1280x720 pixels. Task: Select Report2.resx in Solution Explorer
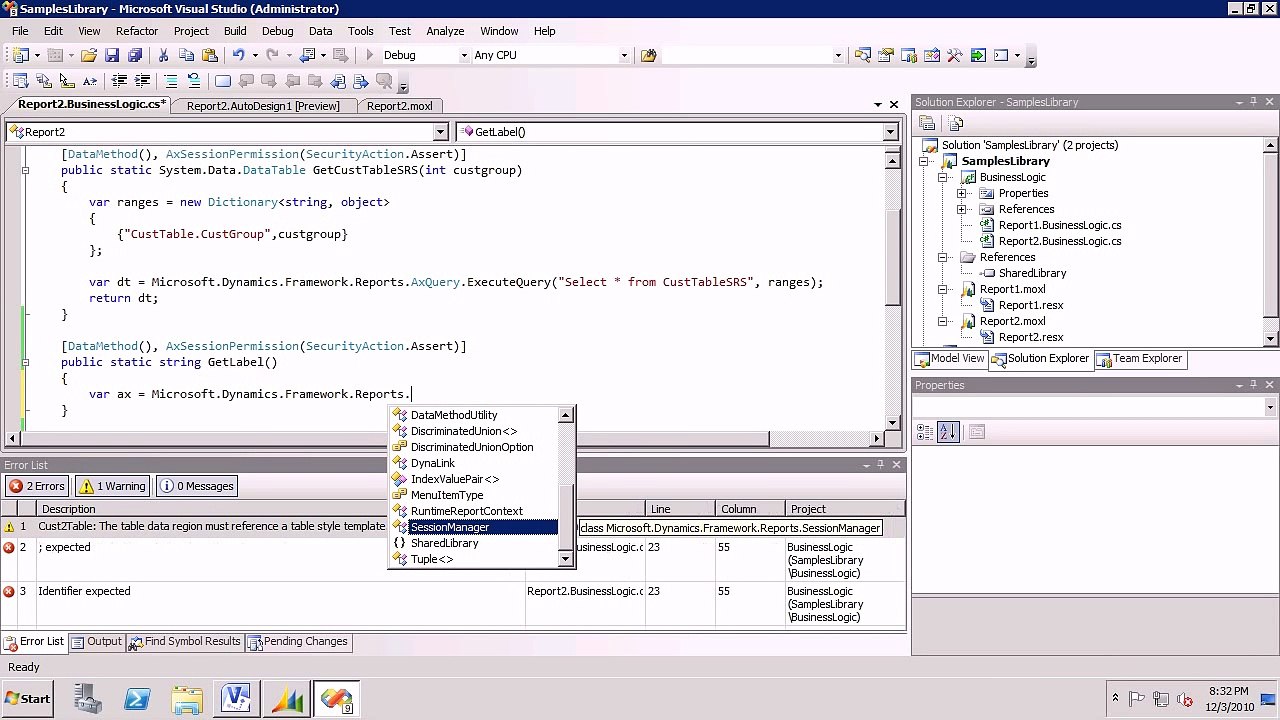click(x=1030, y=337)
